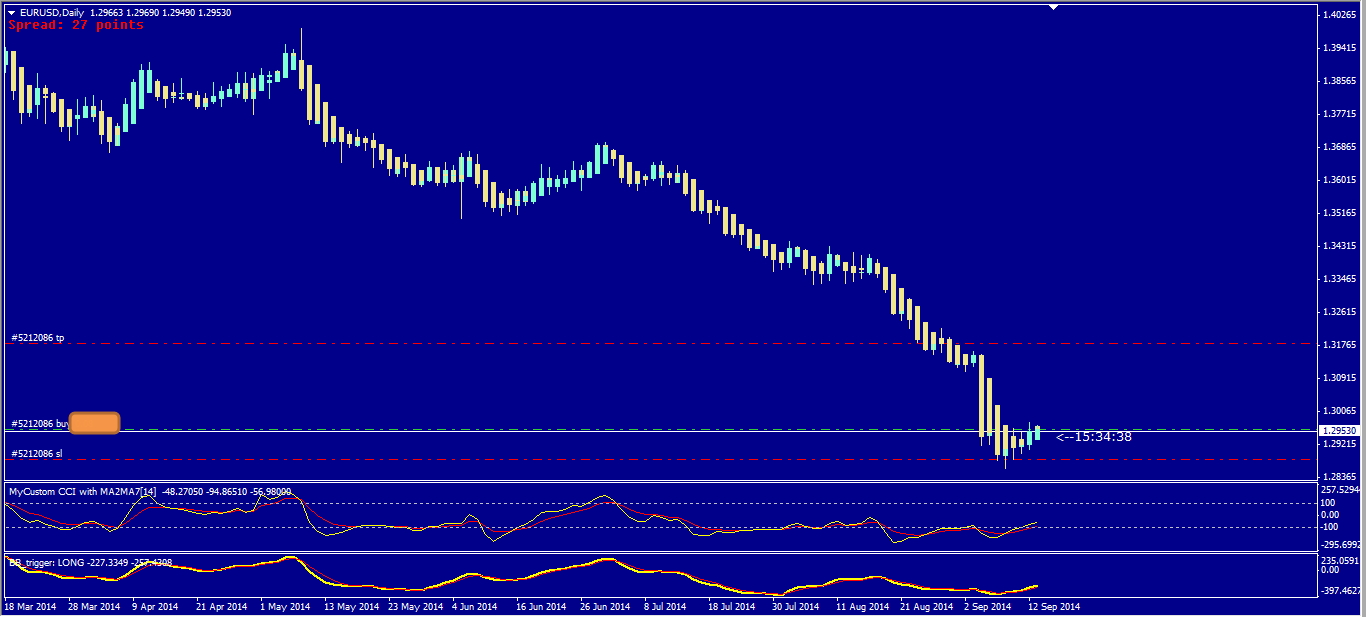The height and width of the screenshot is (617, 1366).
Task: Click the MyCustom CCI with MA2MA7 indicator label
Action: (82, 492)
